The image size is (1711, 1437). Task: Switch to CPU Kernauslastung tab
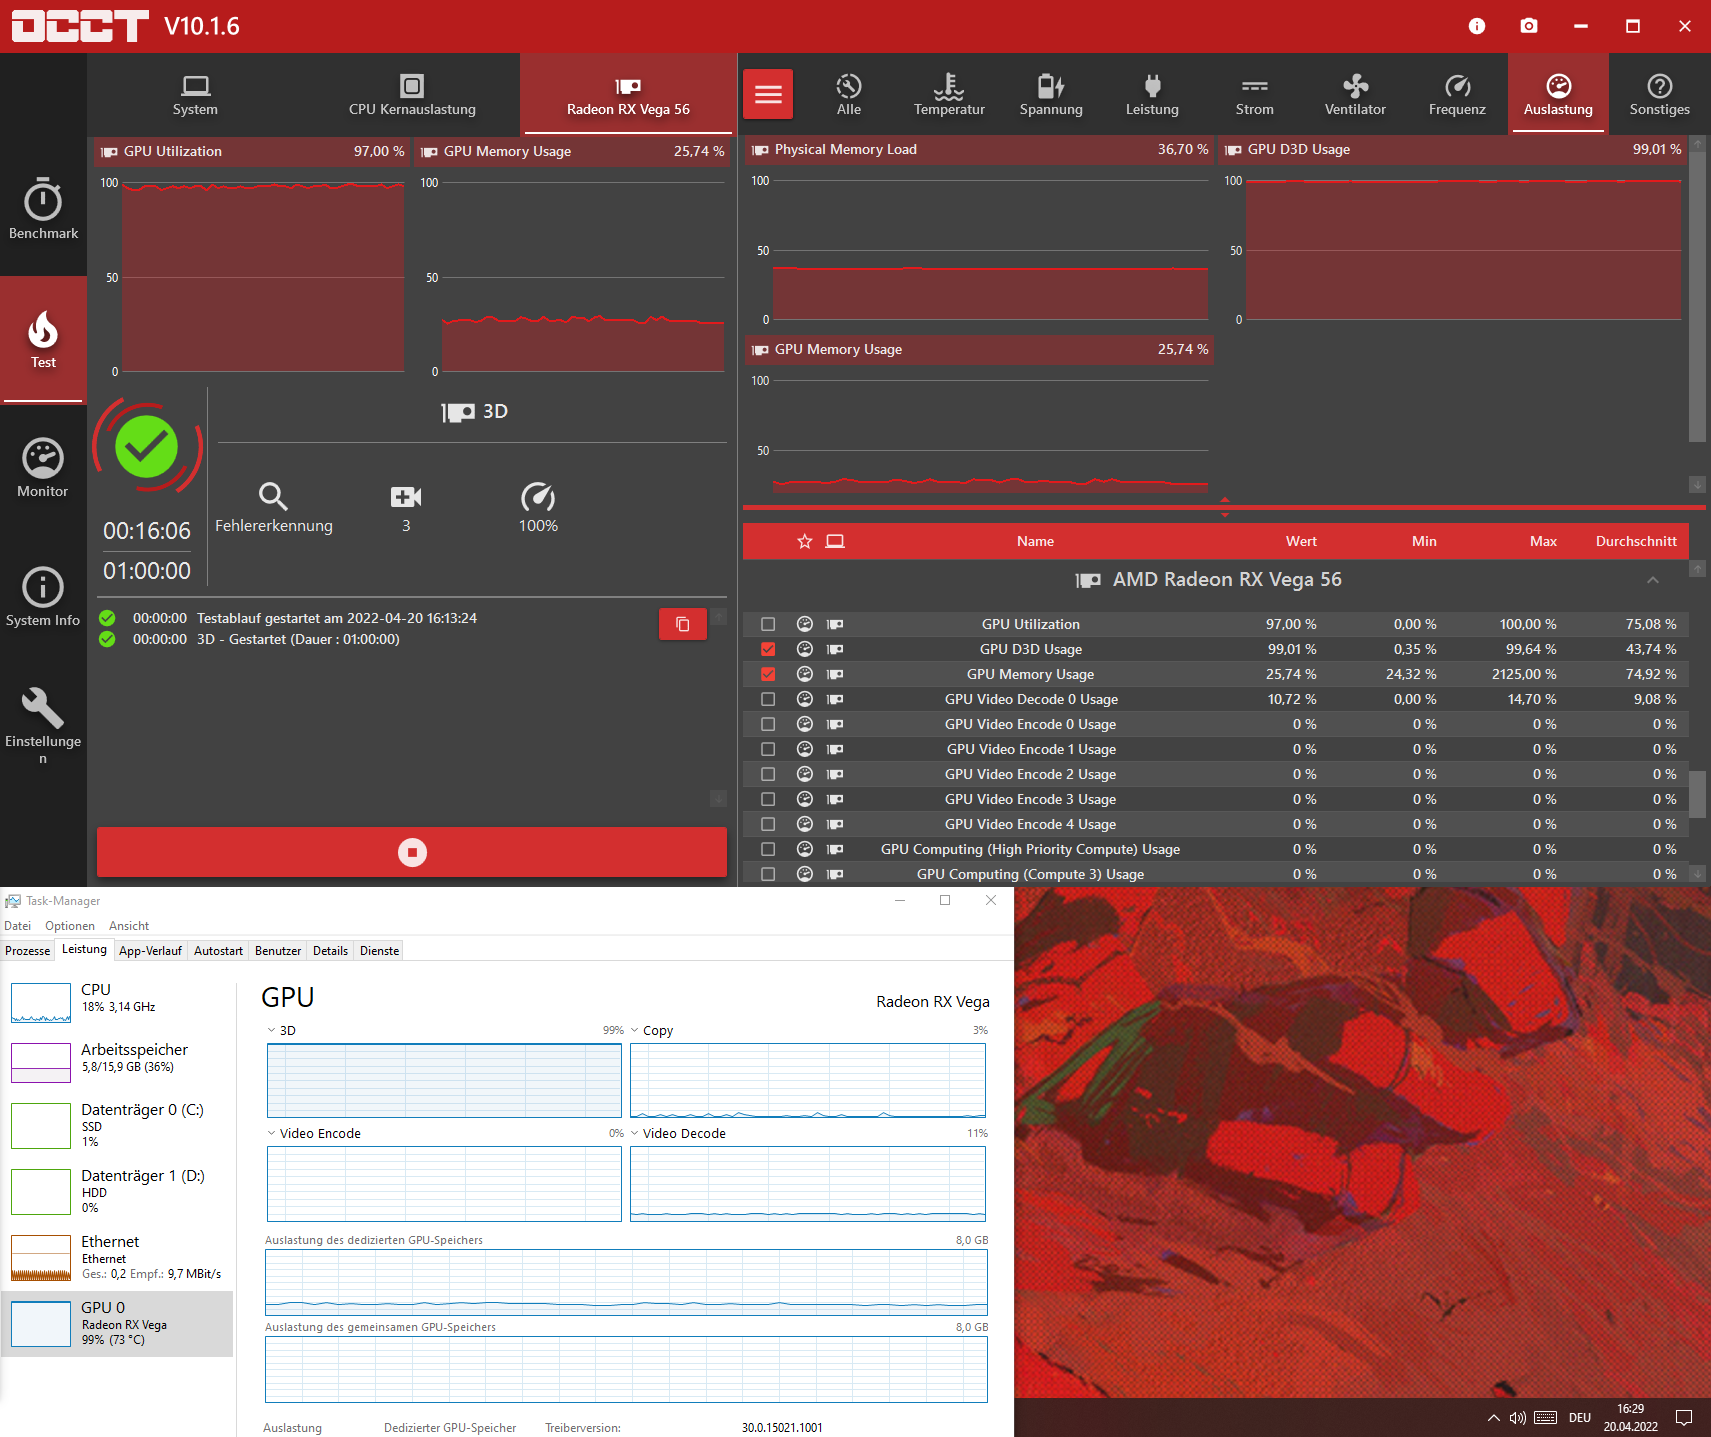412,95
